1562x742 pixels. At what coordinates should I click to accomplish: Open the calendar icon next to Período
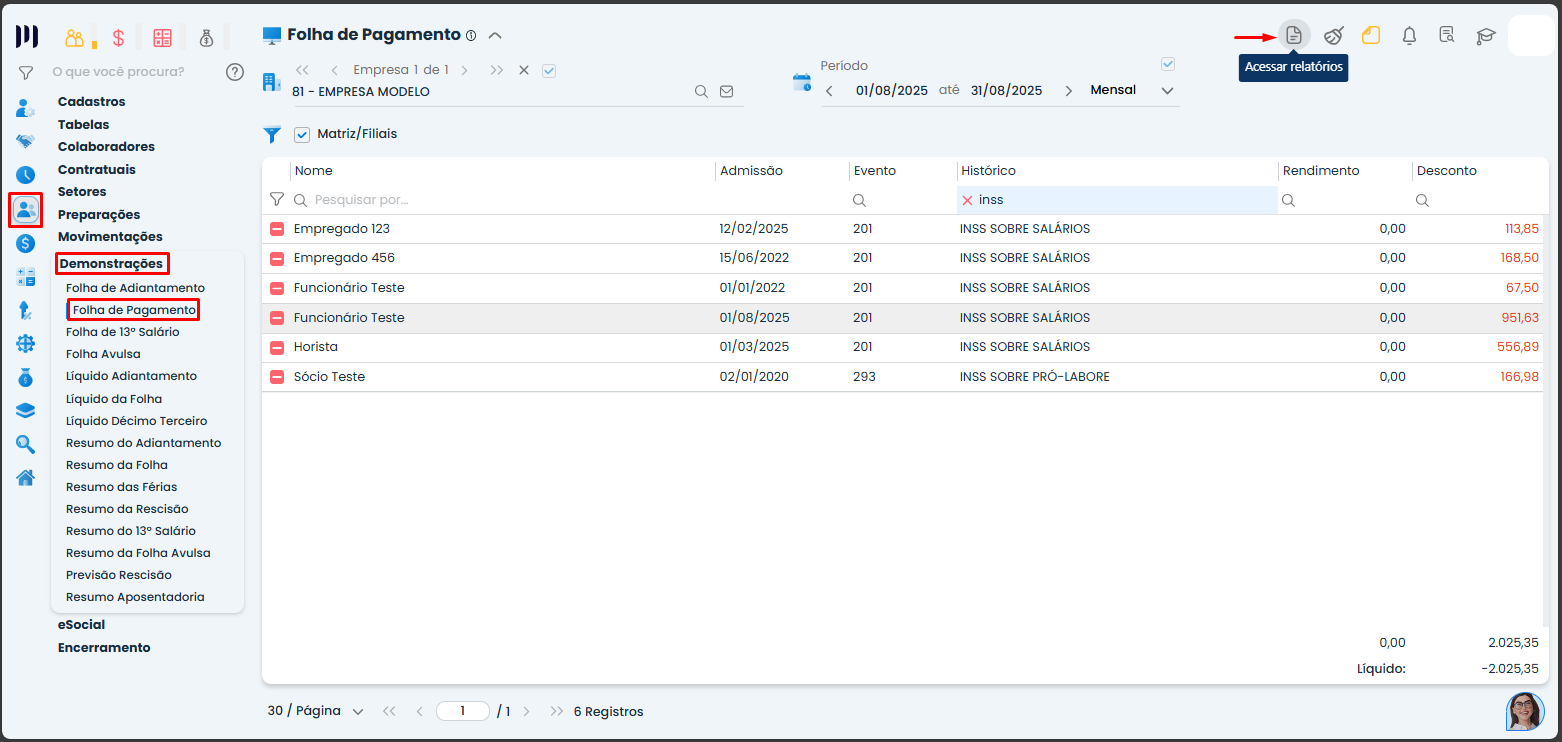pos(802,83)
